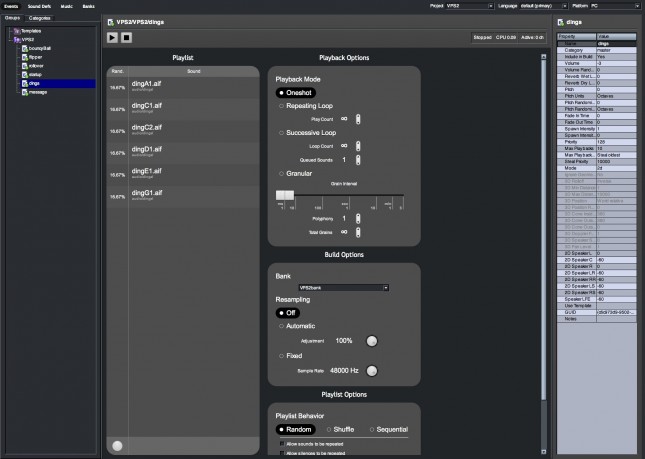The height and width of the screenshot is (459, 645).
Task: Select the Granular playback mode
Action: [x=280, y=172]
